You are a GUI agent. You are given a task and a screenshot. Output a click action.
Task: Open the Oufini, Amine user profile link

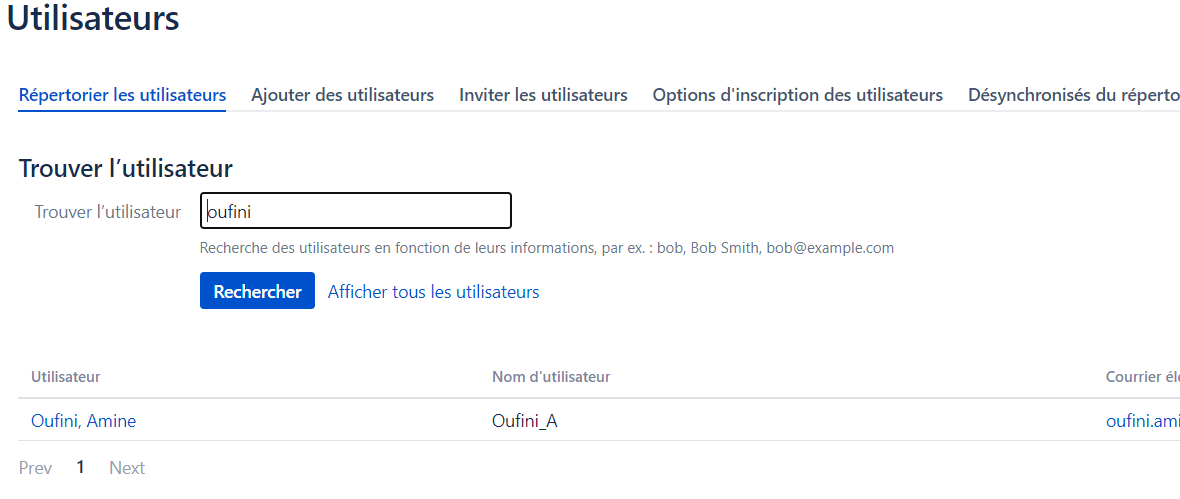click(84, 421)
